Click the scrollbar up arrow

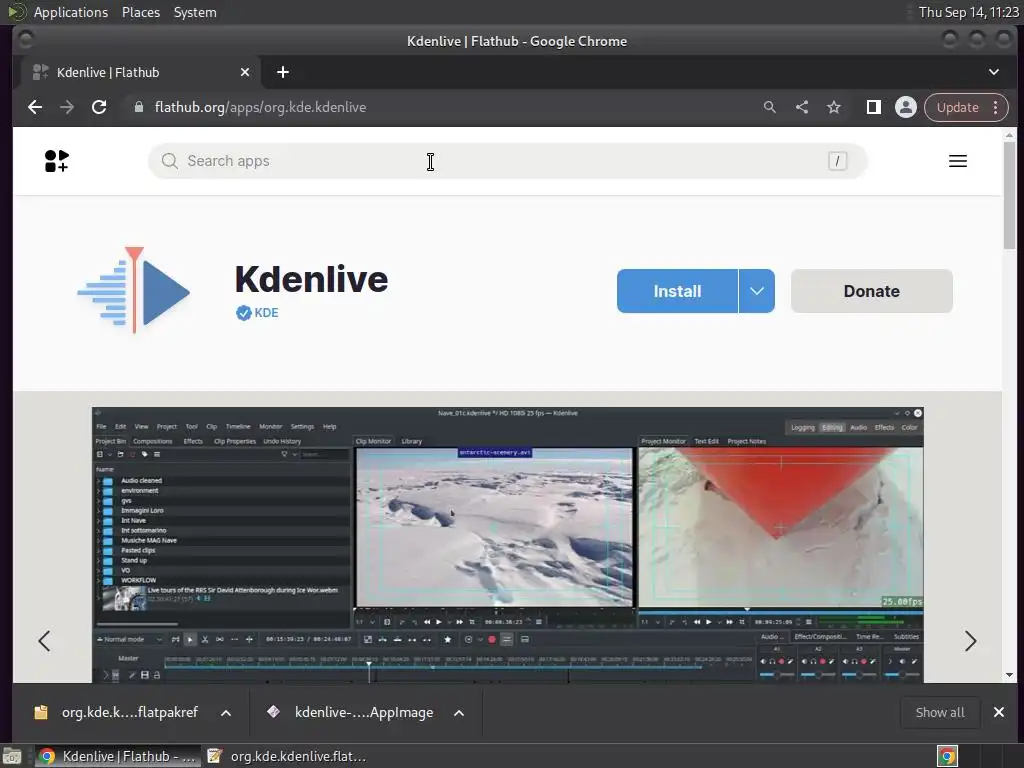[x=1010, y=135]
